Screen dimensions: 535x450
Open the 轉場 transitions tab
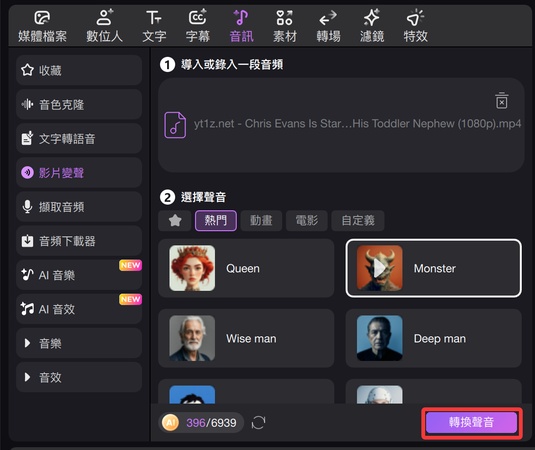pyautogui.click(x=328, y=27)
